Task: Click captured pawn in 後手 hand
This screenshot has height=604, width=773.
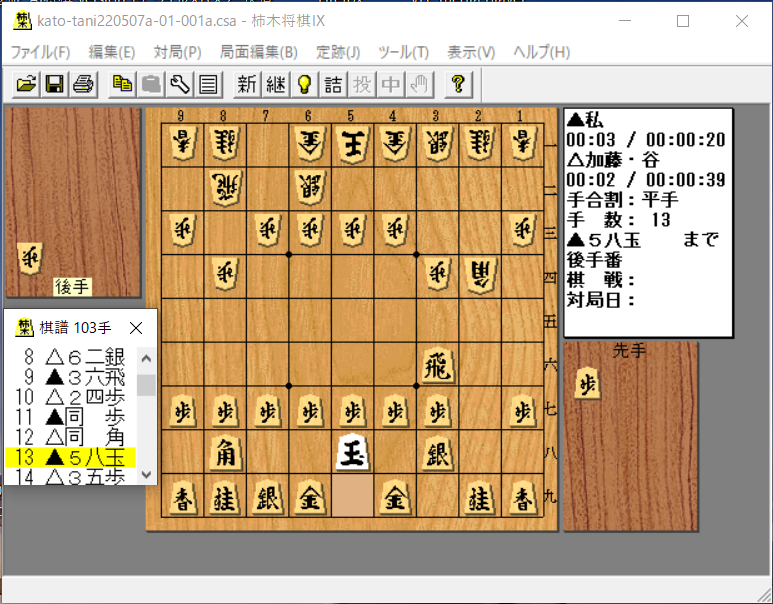Action: [x=31, y=257]
